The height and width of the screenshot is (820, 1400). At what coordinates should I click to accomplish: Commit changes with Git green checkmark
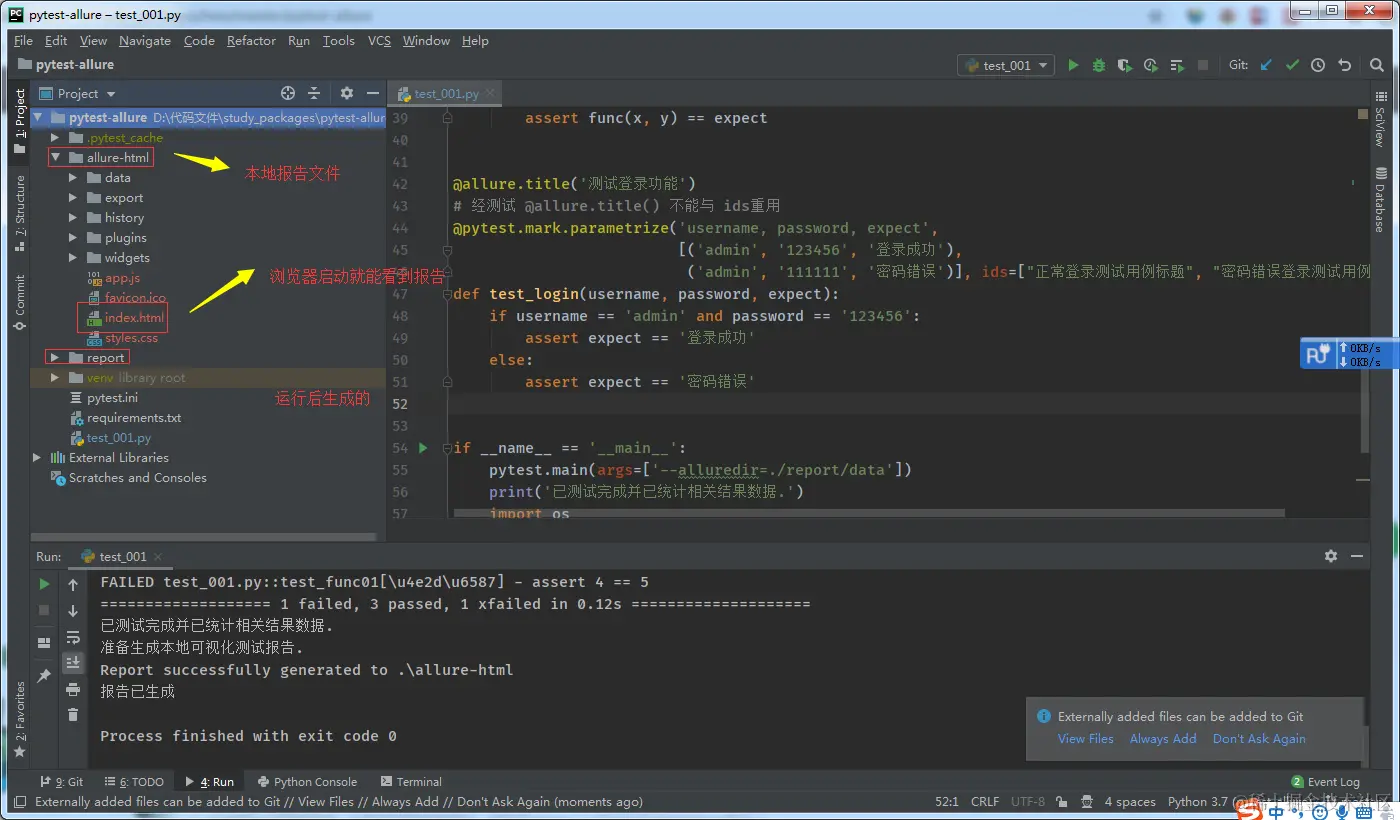[1292, 65]
